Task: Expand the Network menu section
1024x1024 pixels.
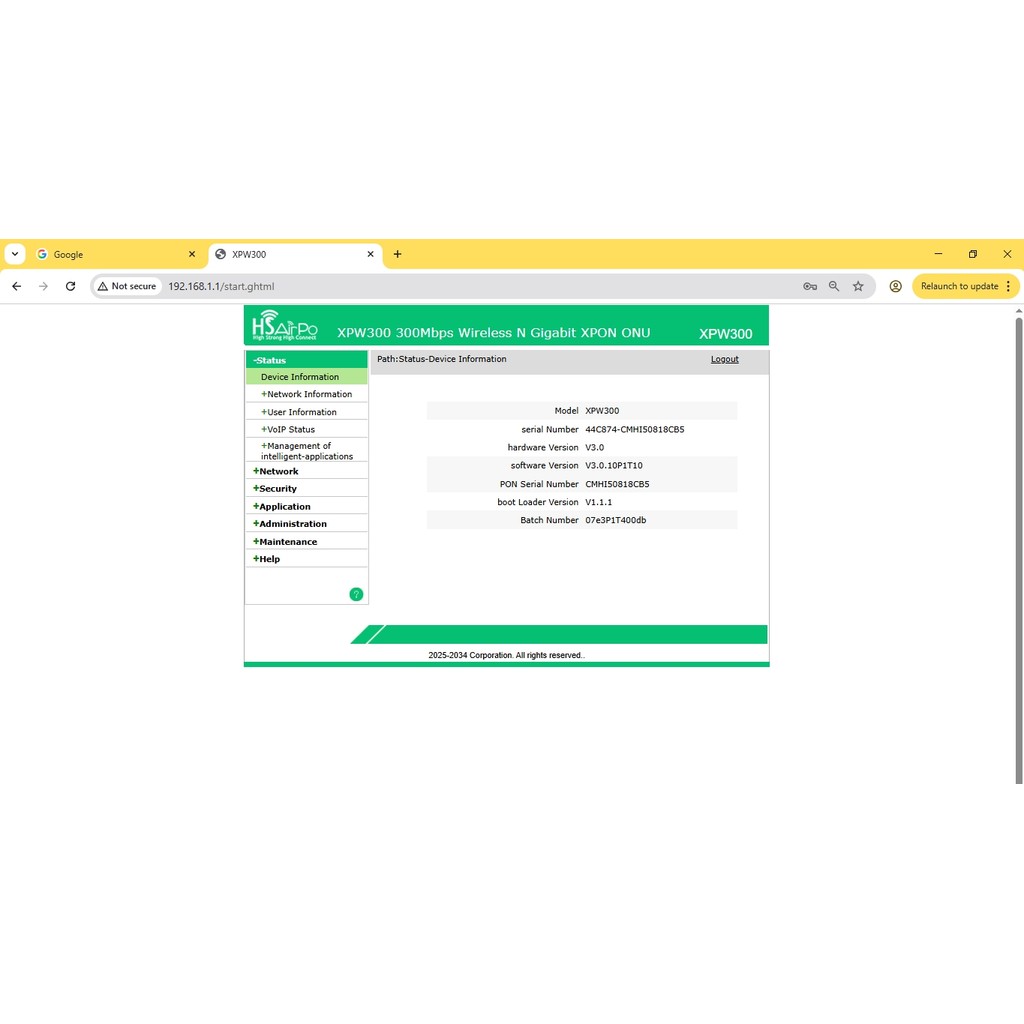Action: 278,471
